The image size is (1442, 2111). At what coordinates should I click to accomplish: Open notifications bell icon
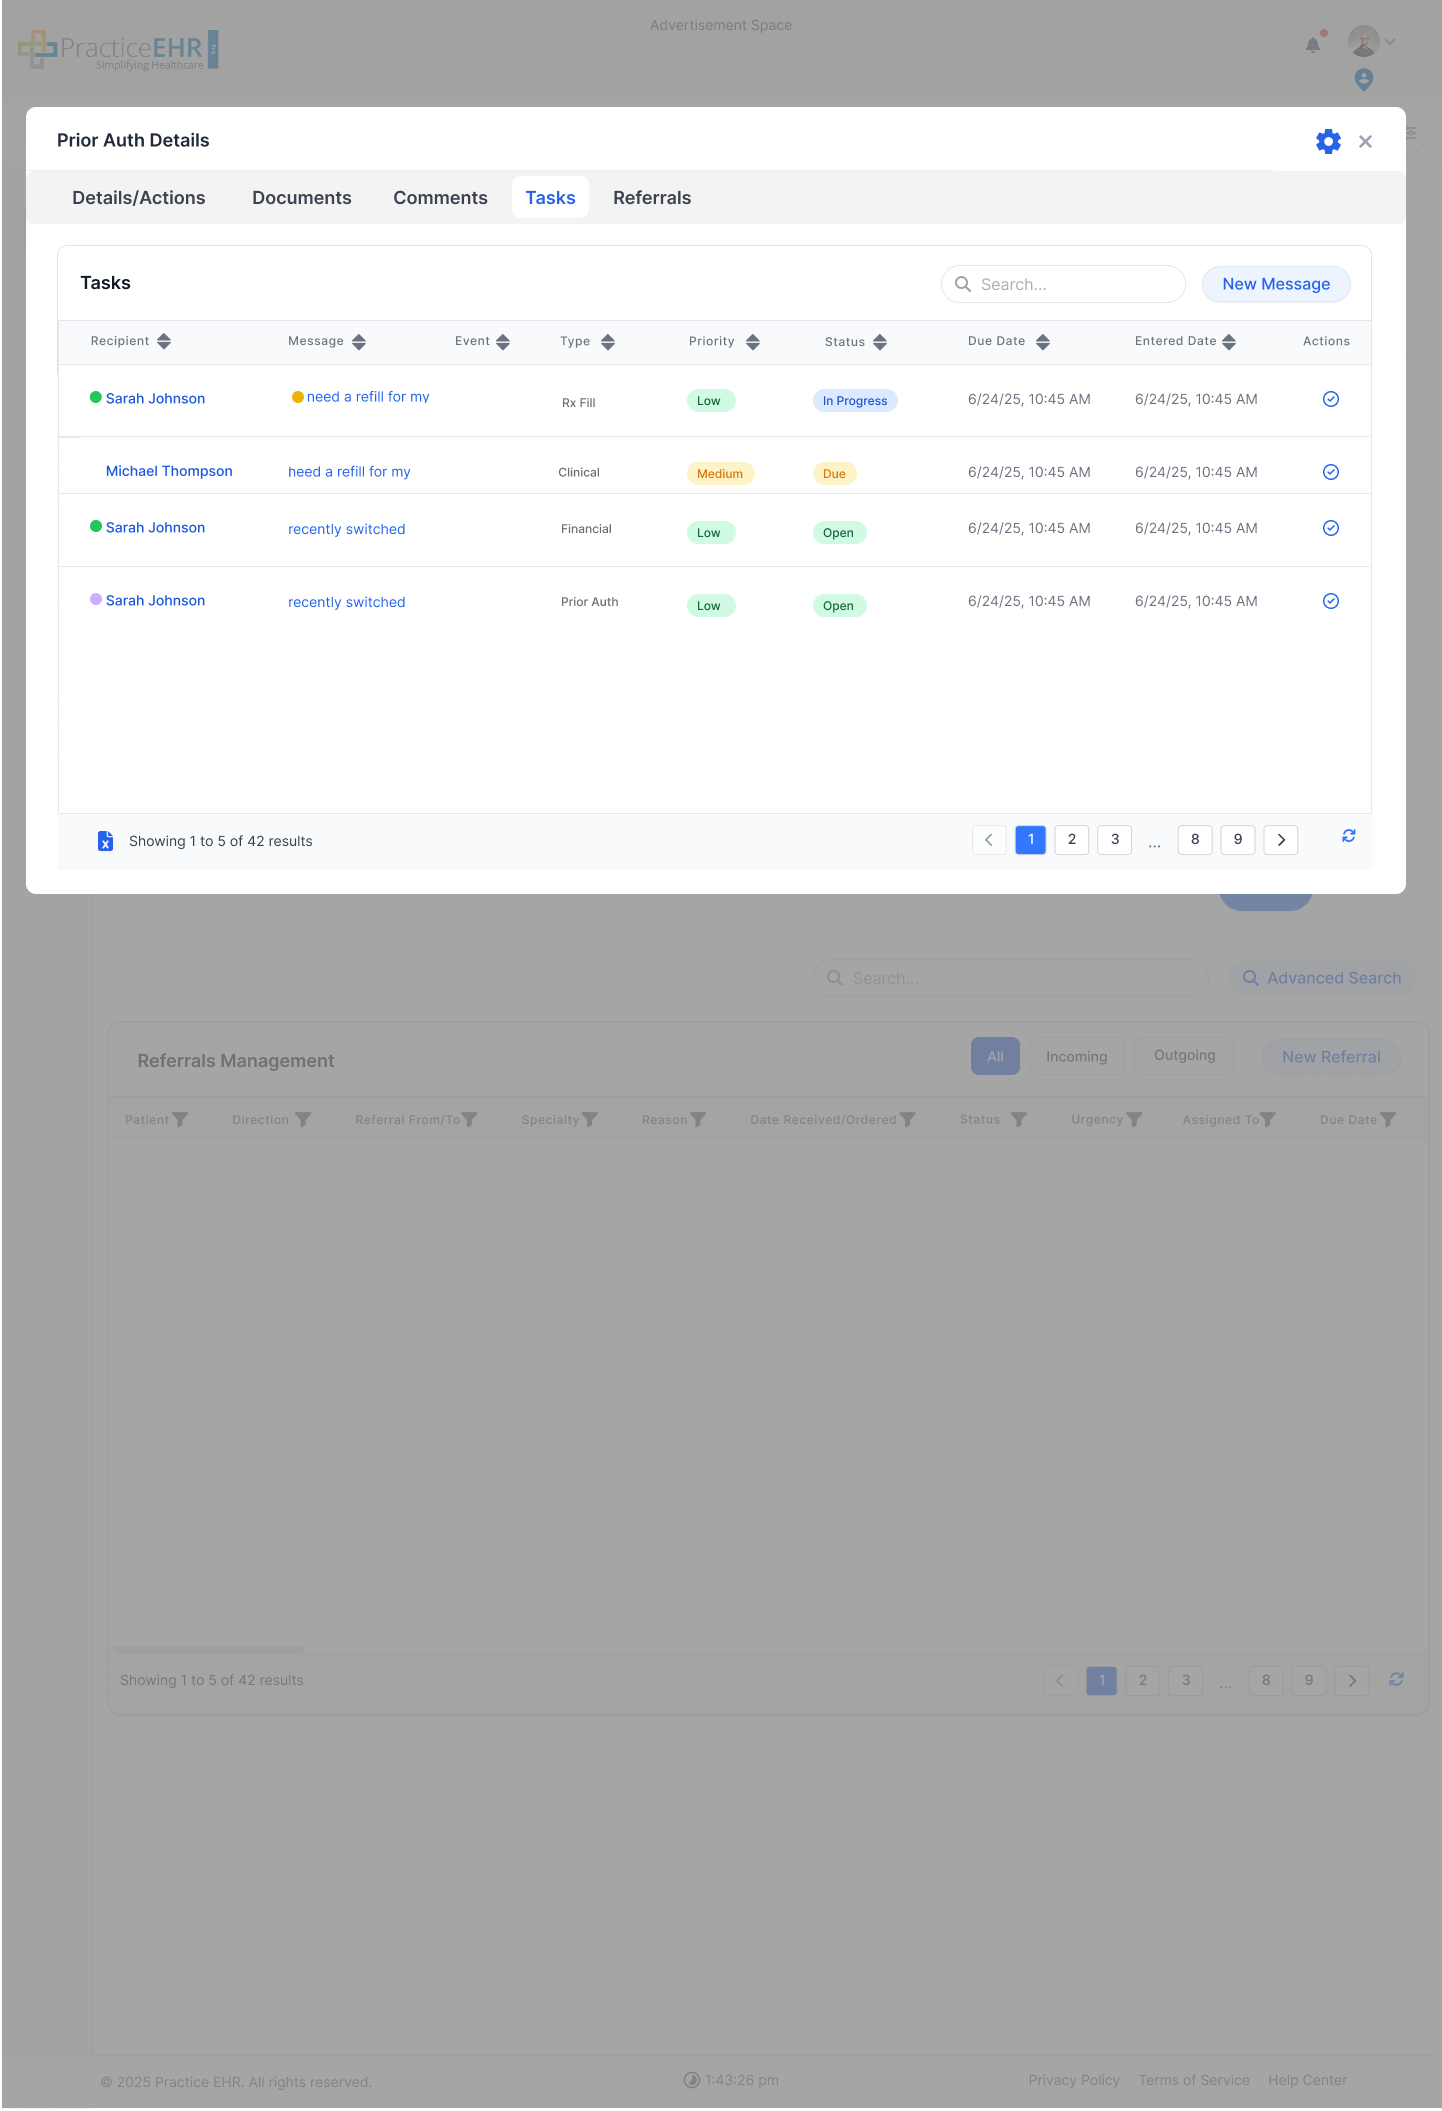(x=1313, y=44)
